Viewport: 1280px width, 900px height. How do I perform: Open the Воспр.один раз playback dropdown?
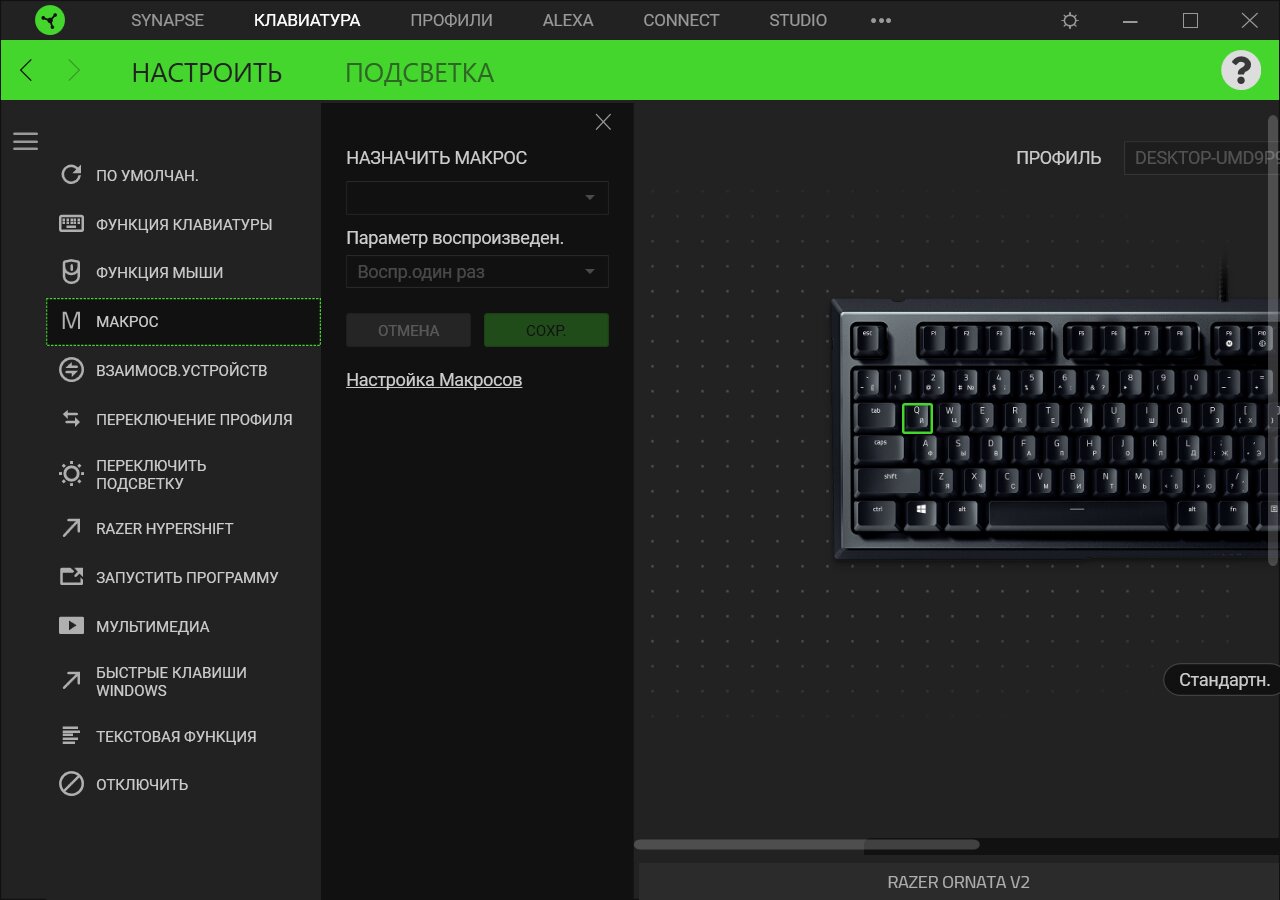click(x=477, y=271)
